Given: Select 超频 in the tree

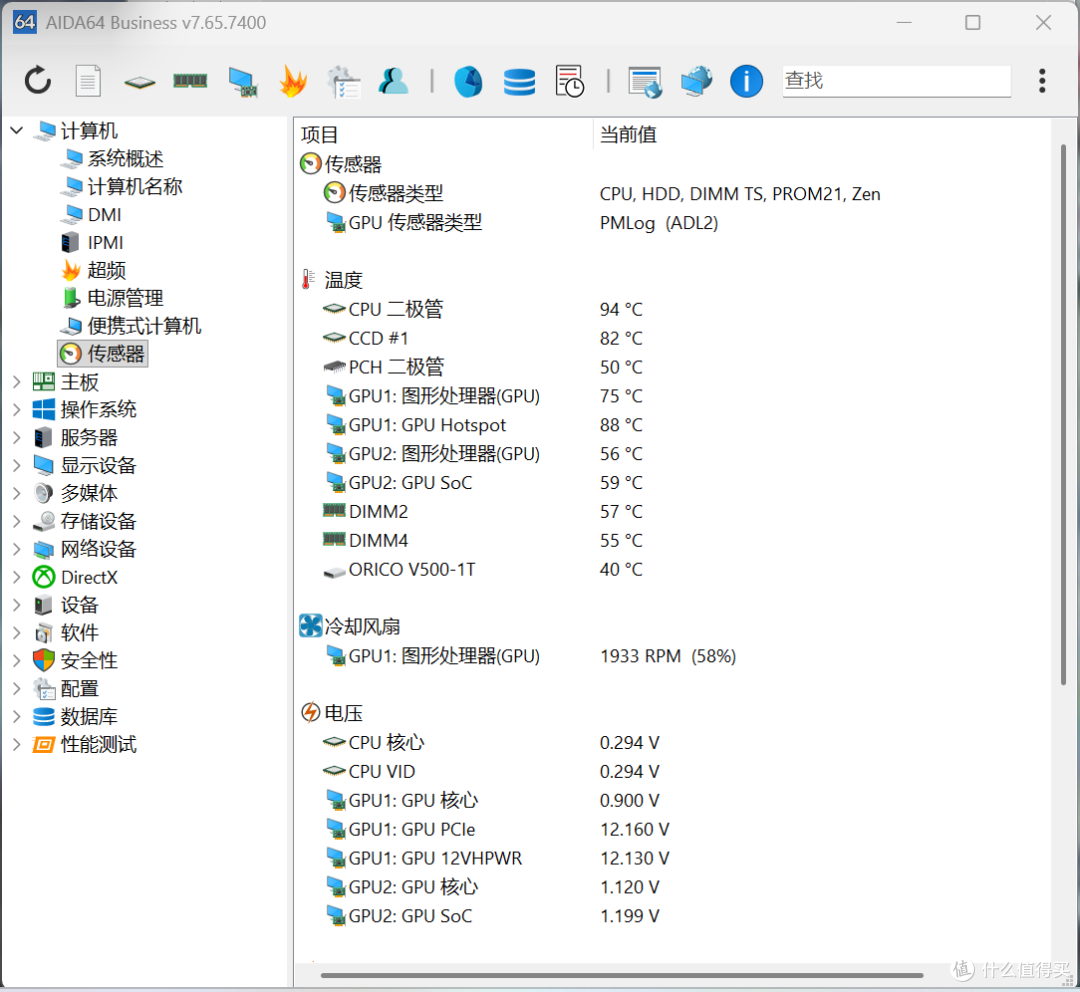Looking at the screenshot, I should (x=94, y=271).
